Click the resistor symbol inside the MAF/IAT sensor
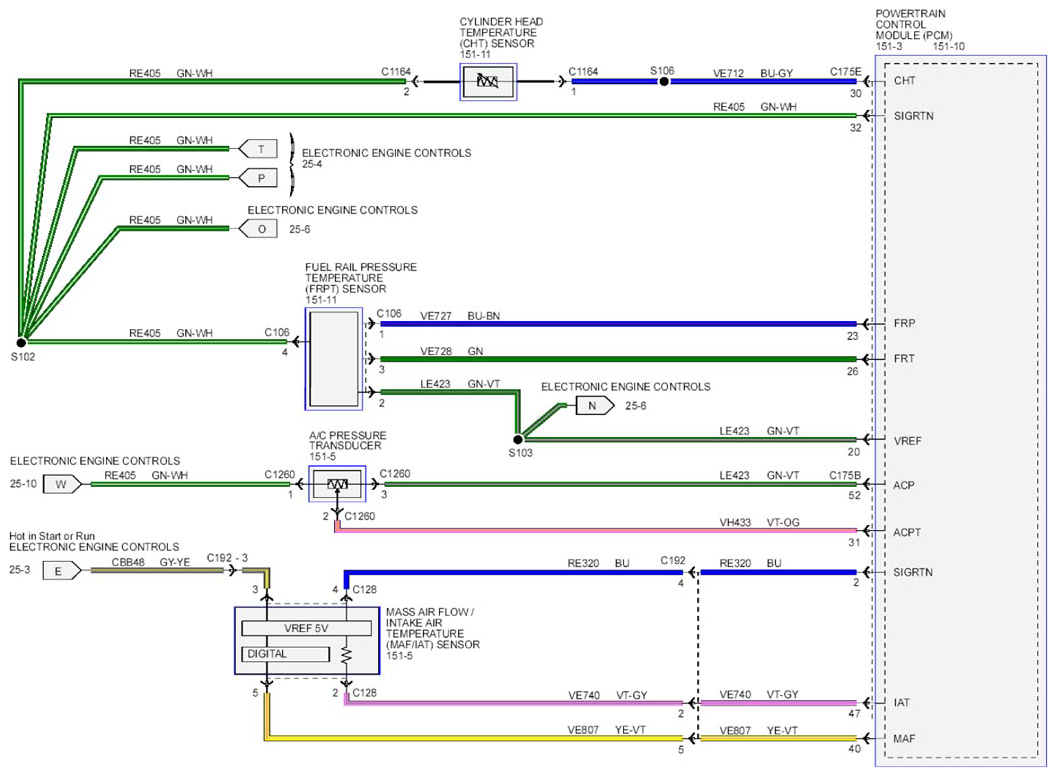 tap(346, 654)
